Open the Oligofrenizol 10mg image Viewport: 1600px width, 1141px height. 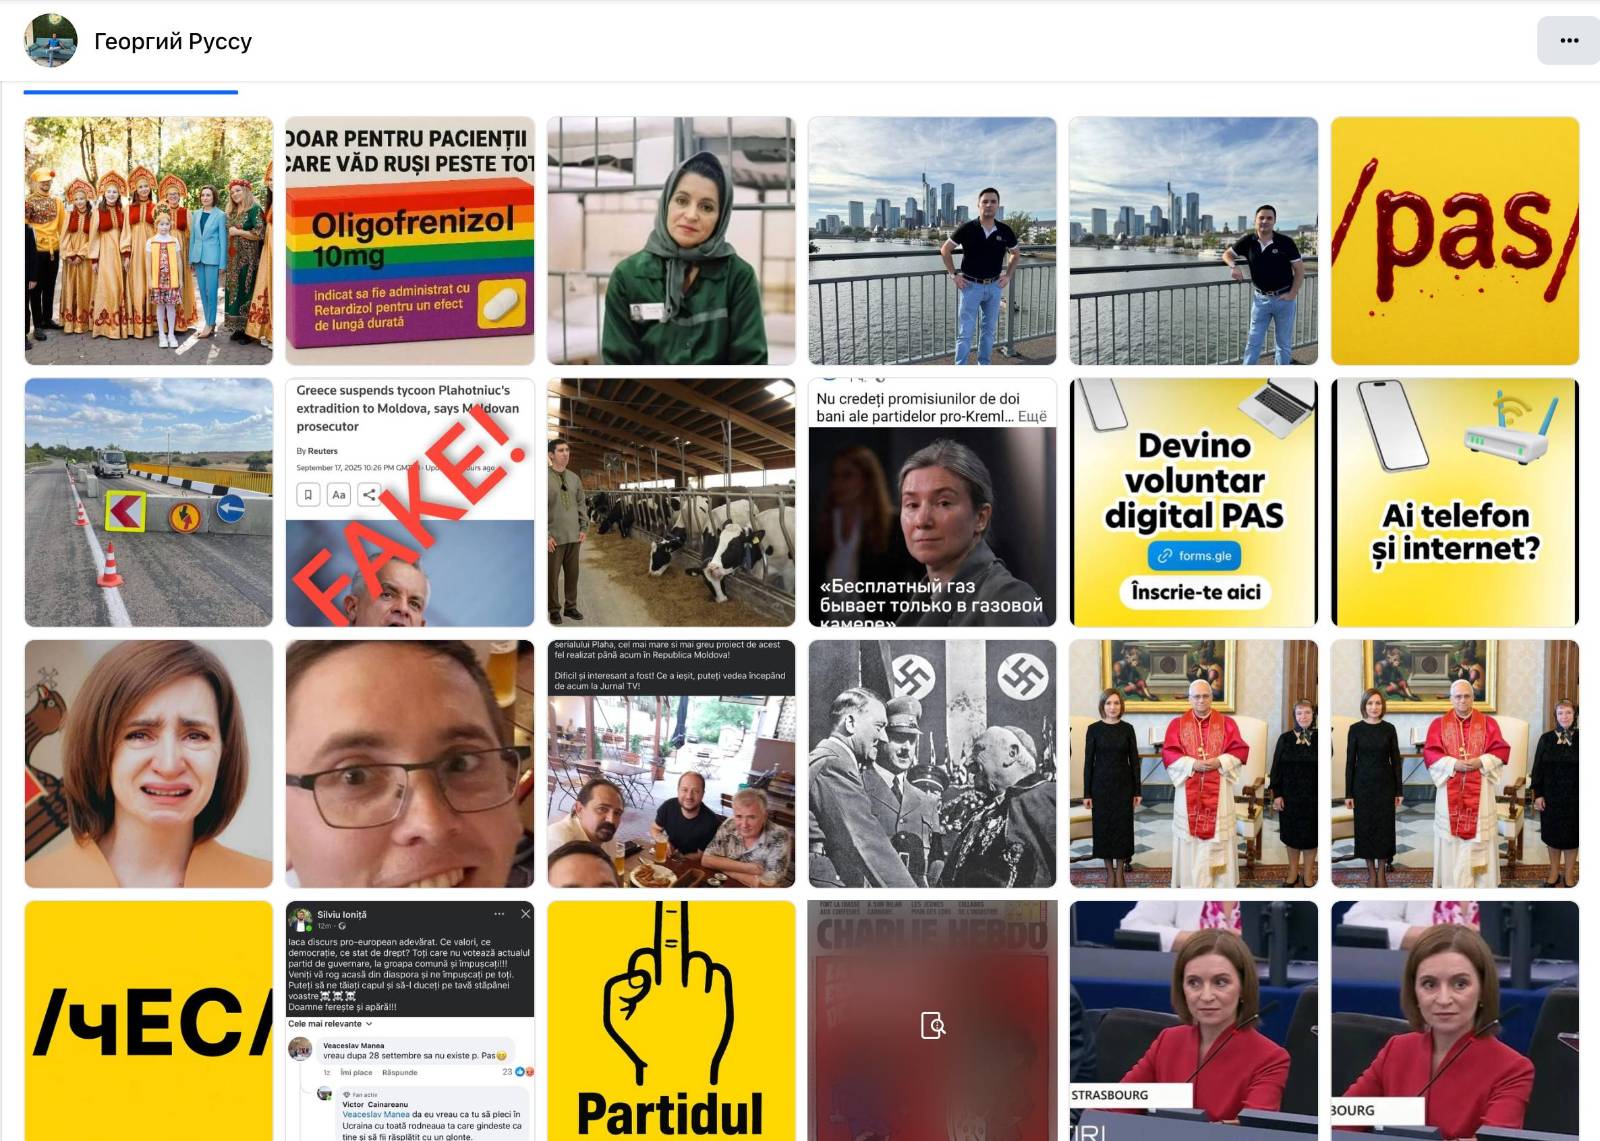coord(410,241)
